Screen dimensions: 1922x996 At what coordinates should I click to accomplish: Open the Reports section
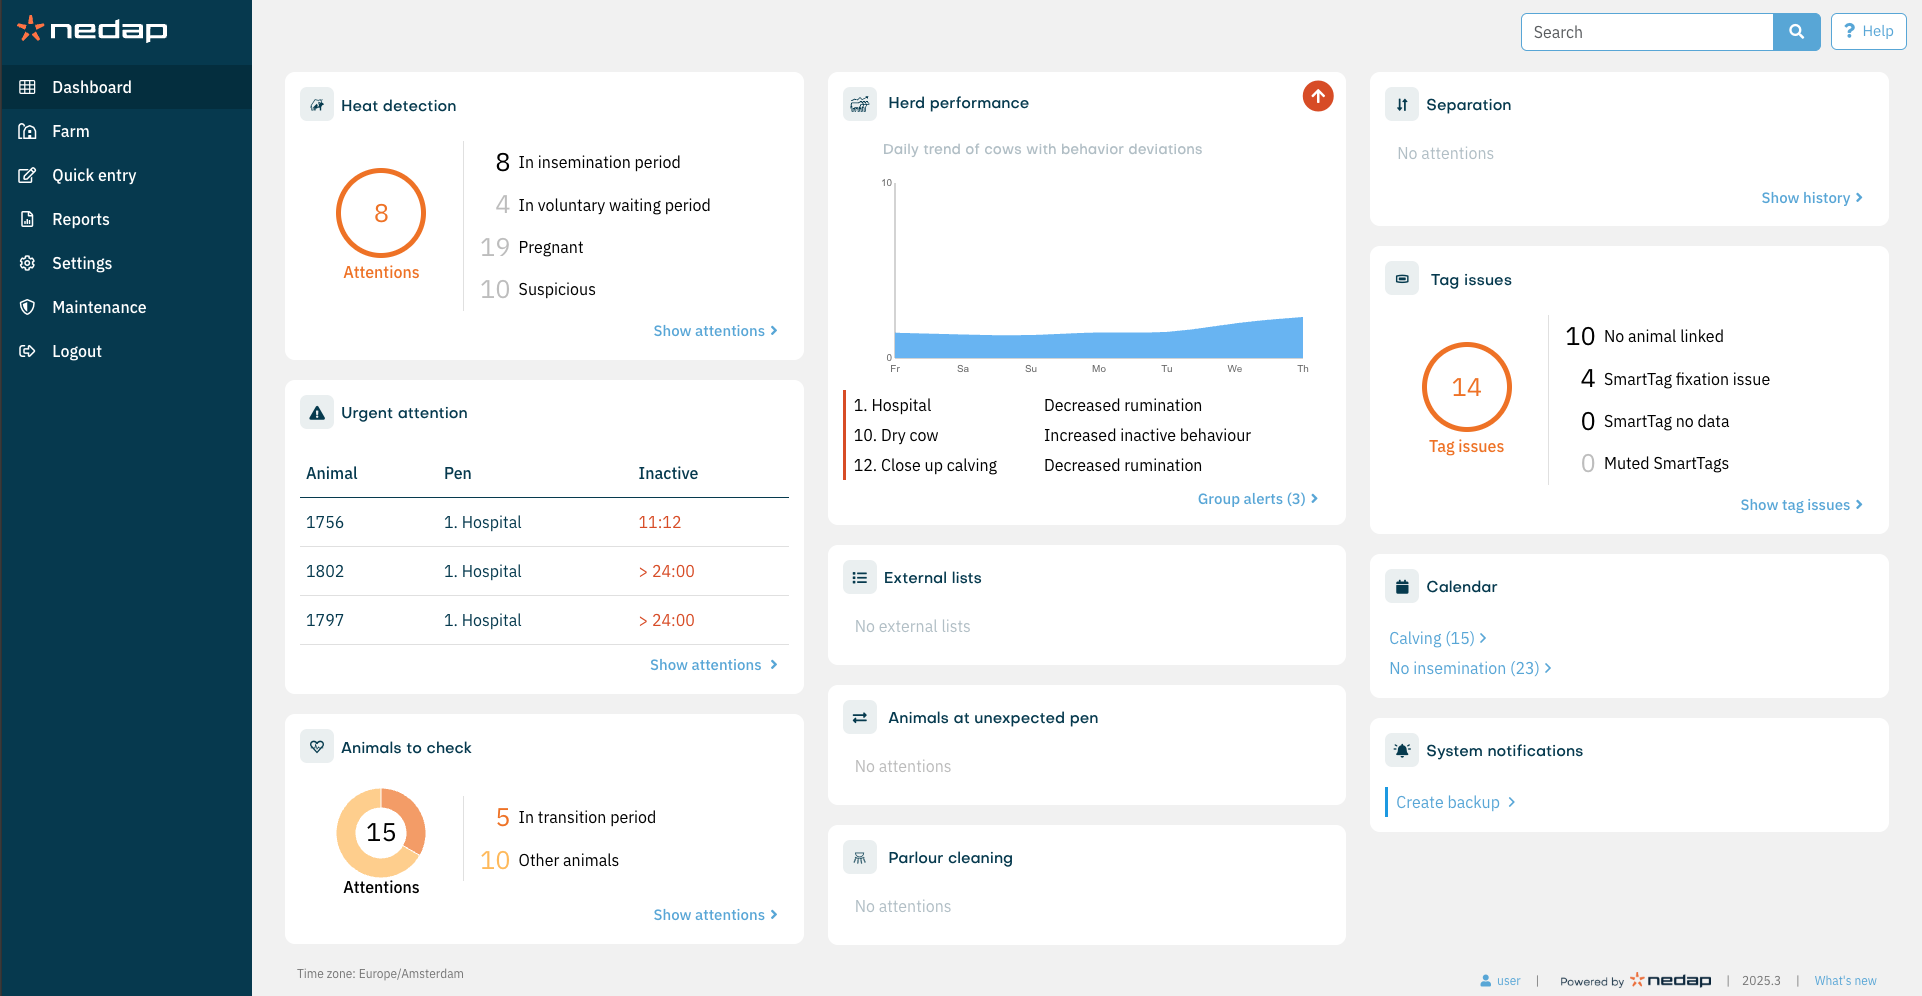81,219
